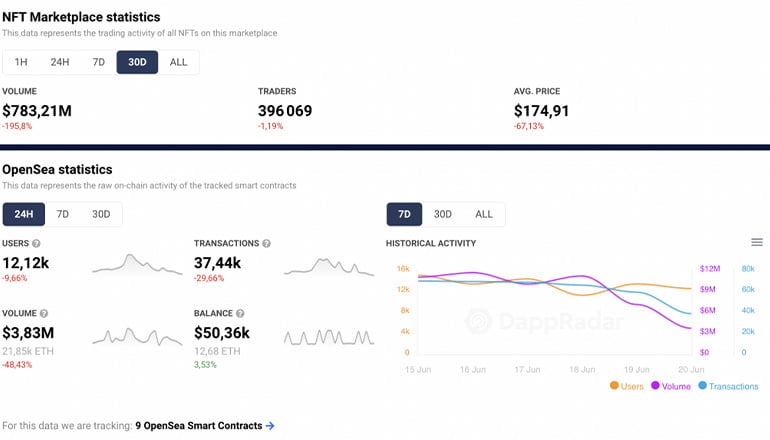The image size is (770, 440).
Task: Select 24H range in NFT Marketplace statistics
Action: click(59, 62)
